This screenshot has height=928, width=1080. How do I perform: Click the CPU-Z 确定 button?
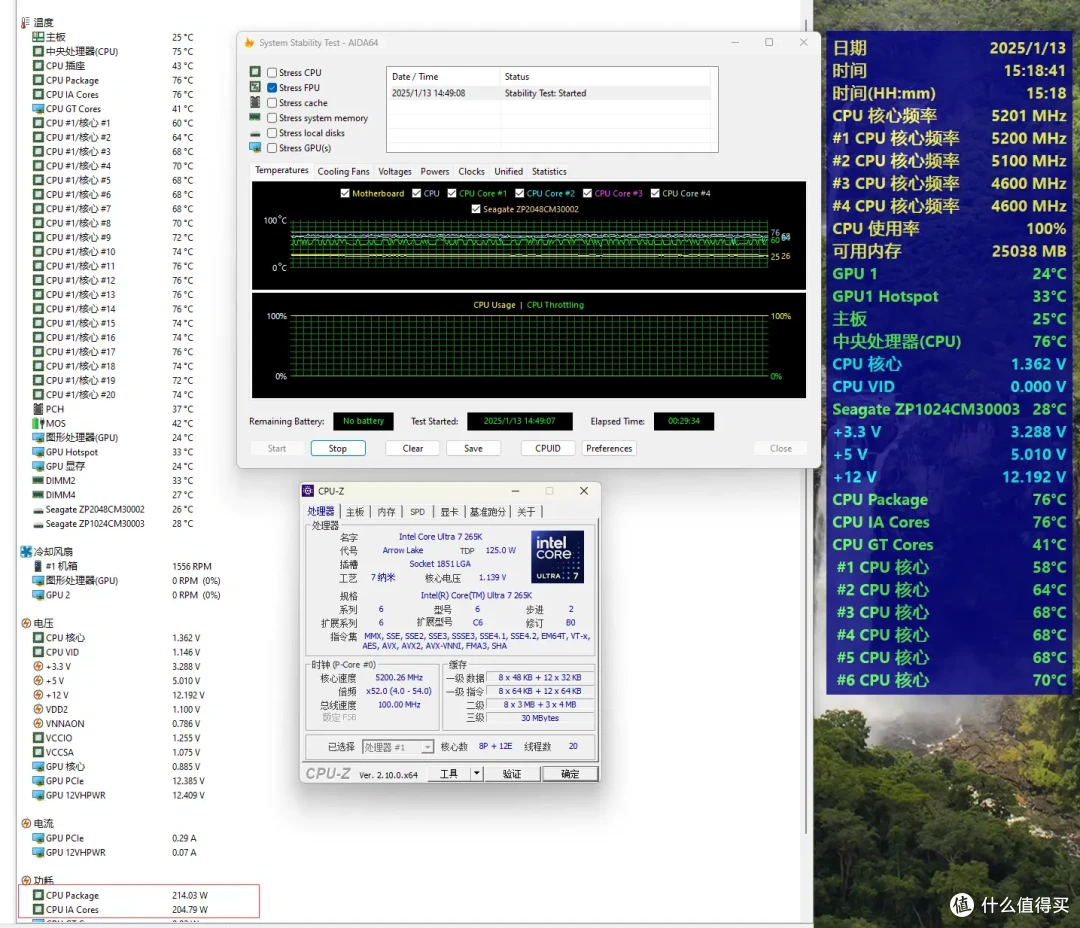coord(570,774)
